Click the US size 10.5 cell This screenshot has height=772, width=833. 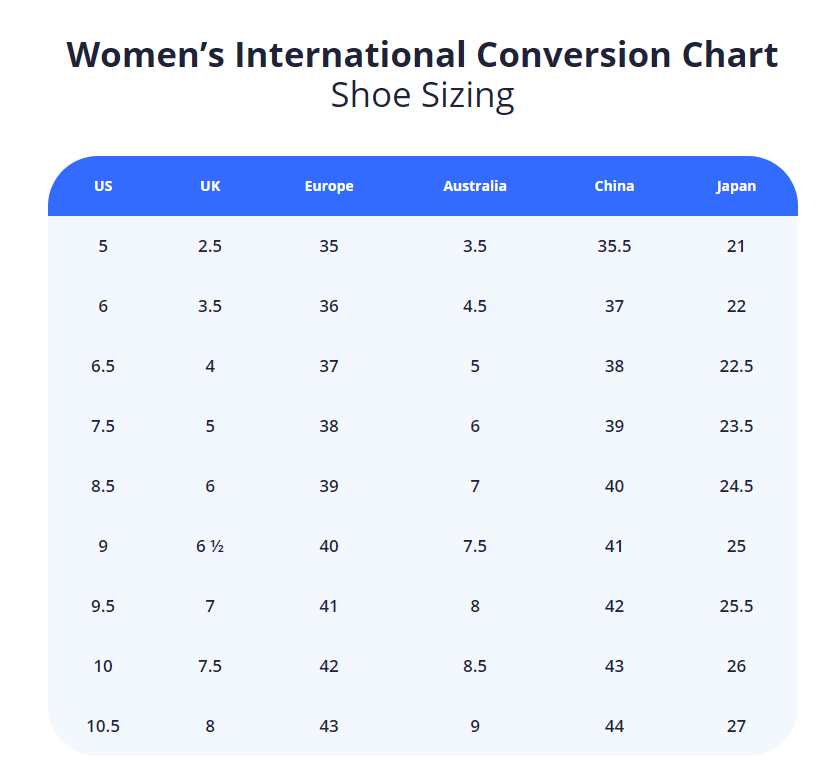point(103,726)
